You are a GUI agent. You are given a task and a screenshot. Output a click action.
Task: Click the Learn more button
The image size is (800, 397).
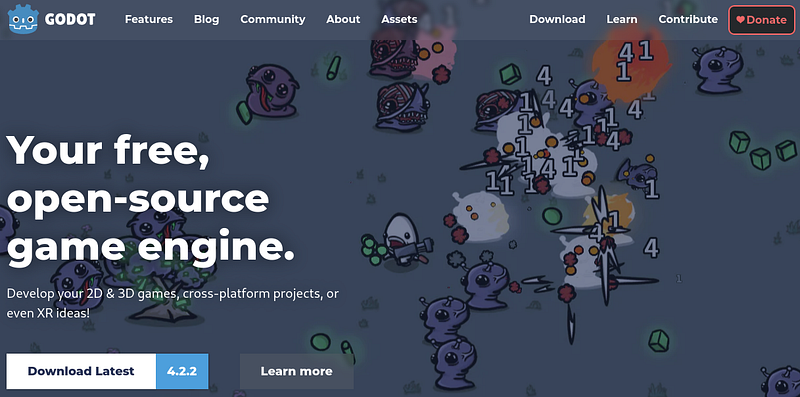coord(296,371)
